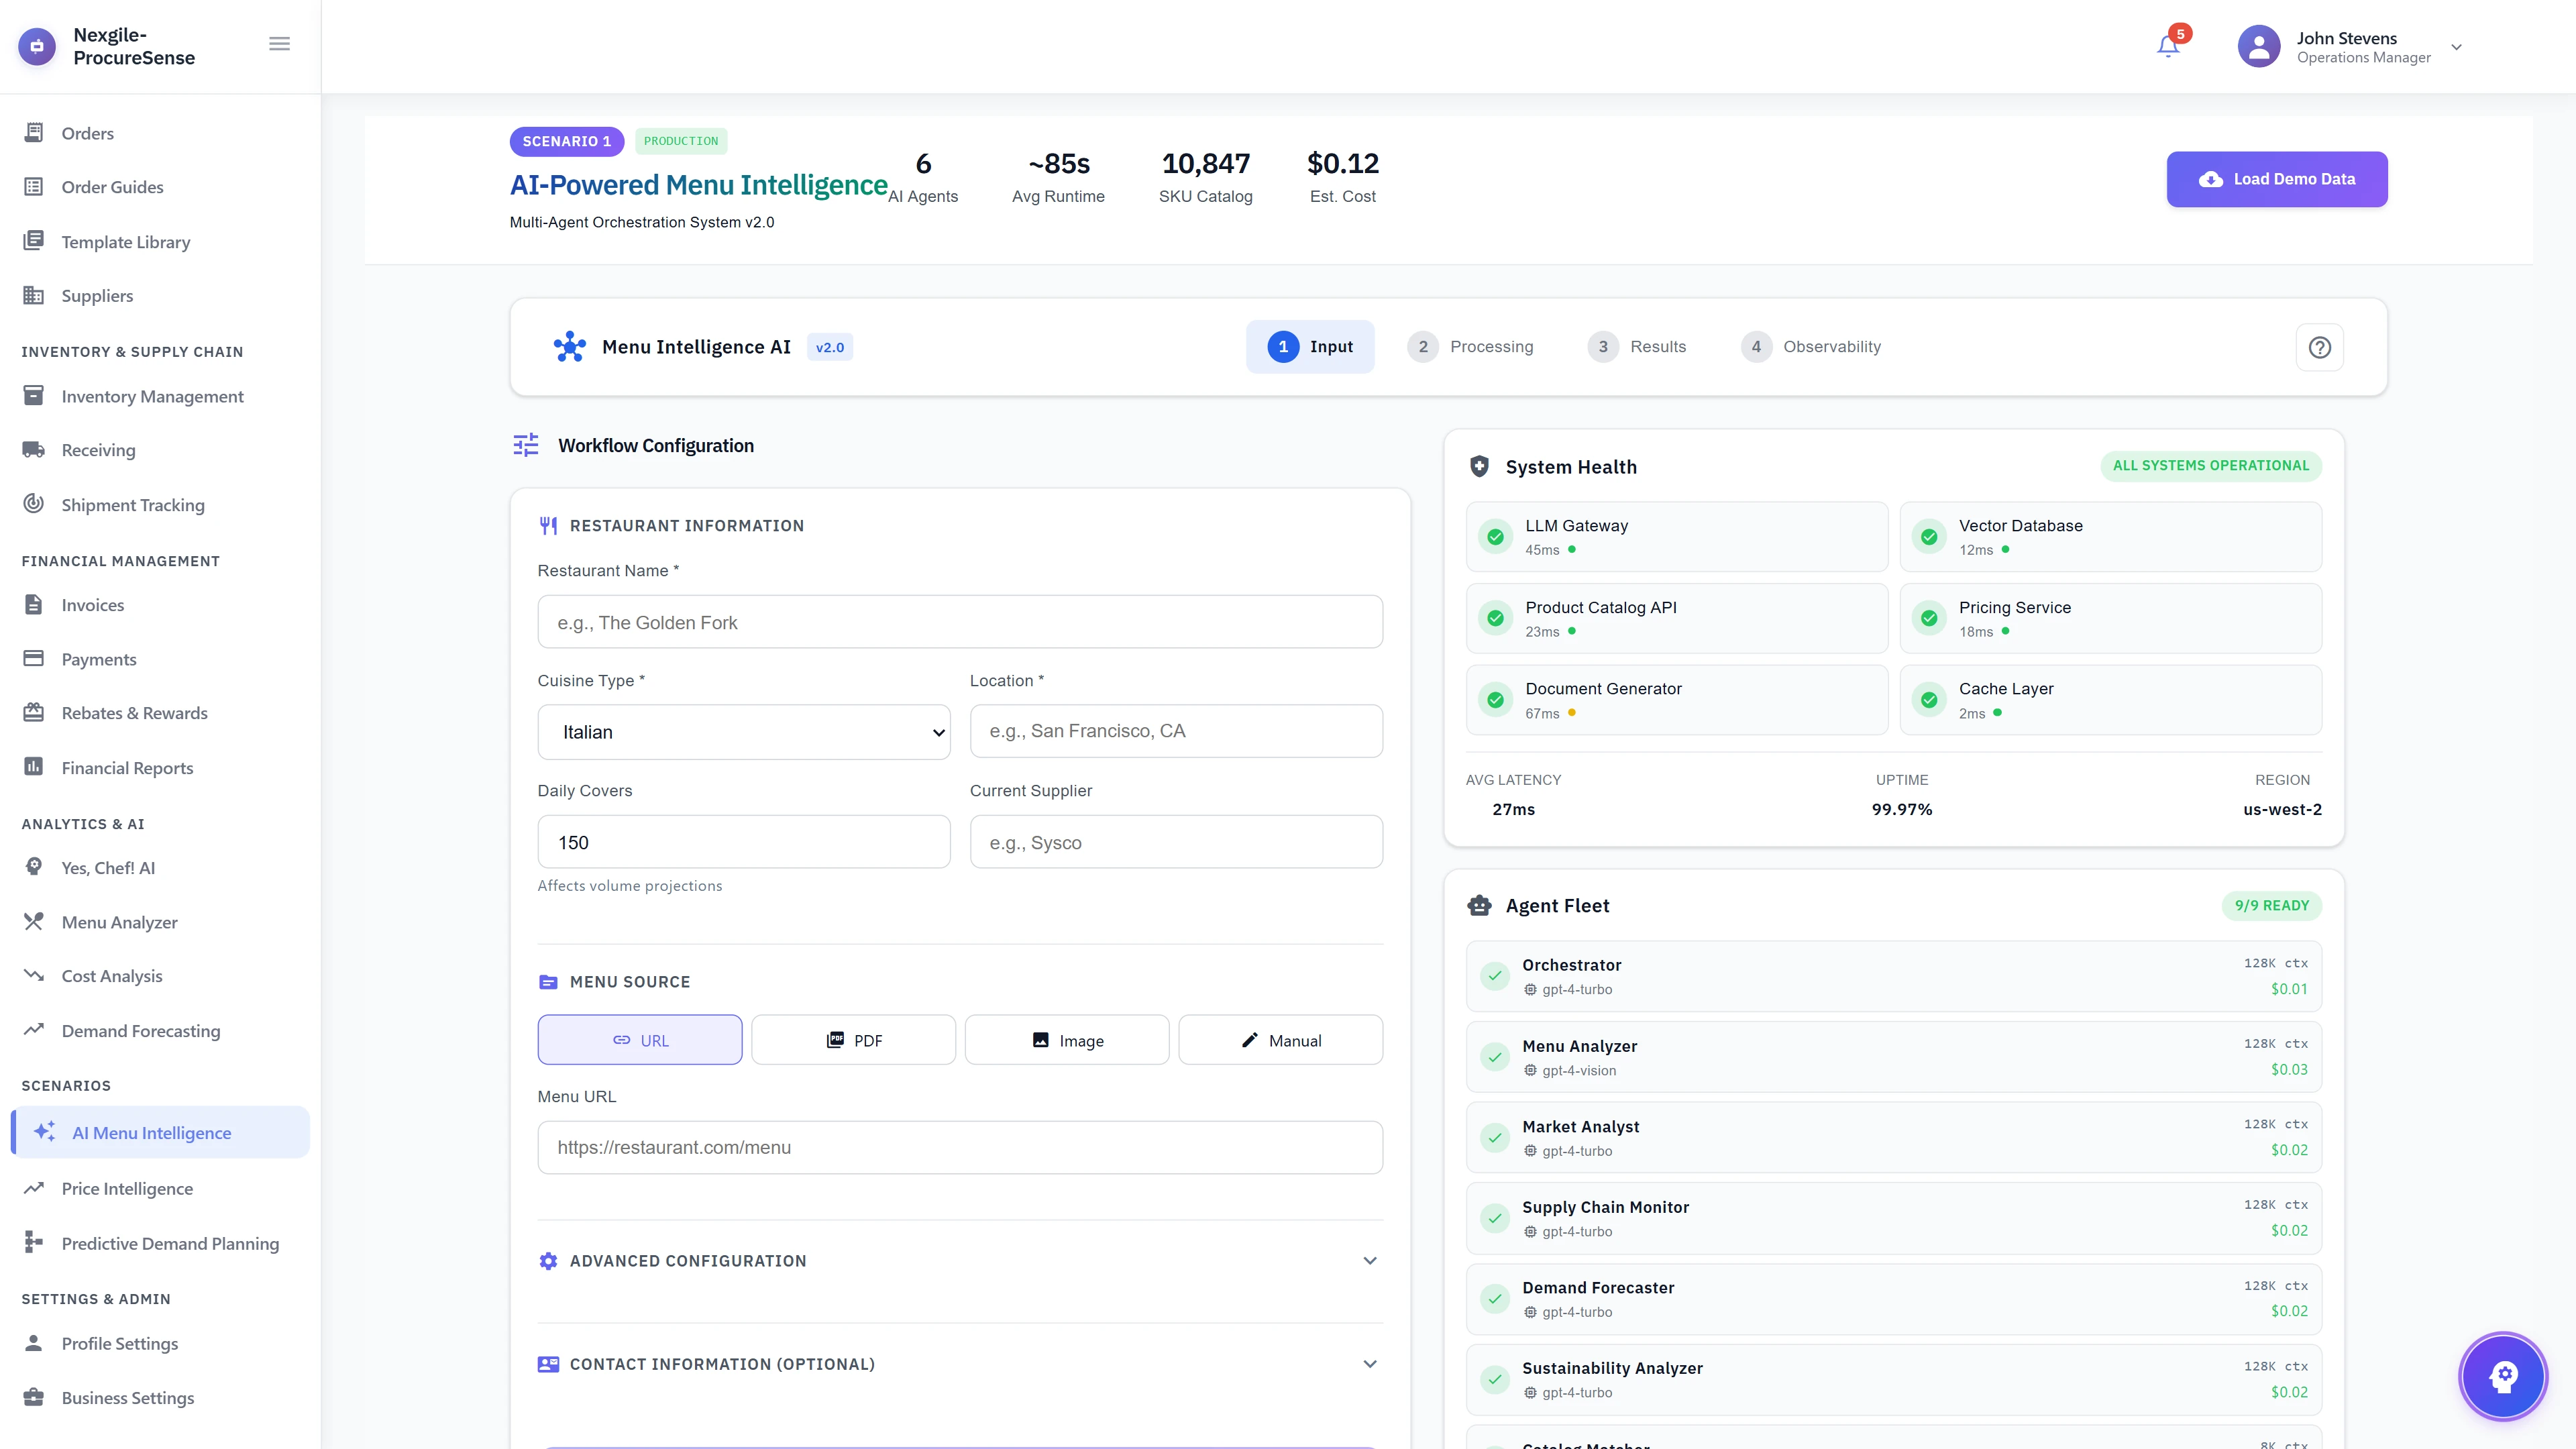Select the Yes, Chef! AI sidebar icon
This screenshot has width=2576, height=1449.
(x=34, y=867)
